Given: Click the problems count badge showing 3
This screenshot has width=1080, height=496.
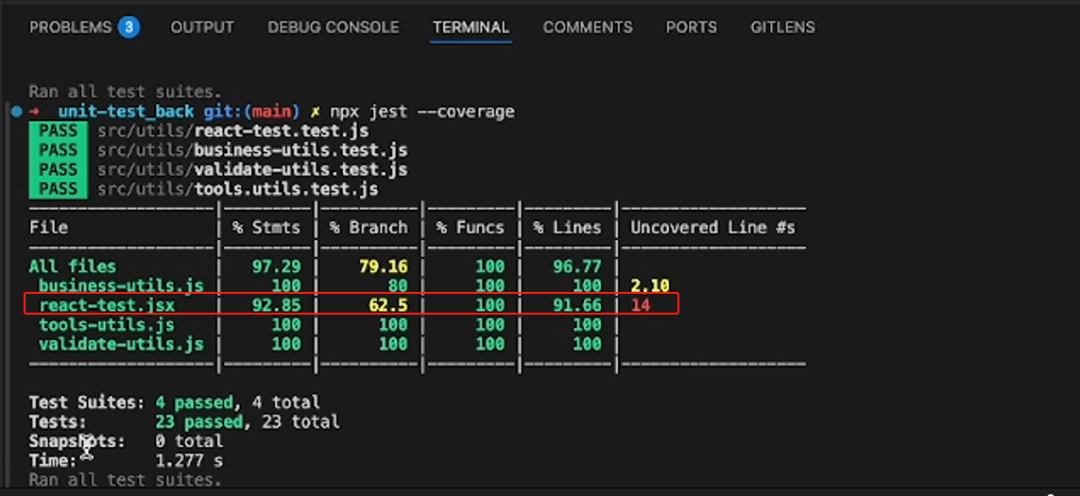Looking at the screenshot, I should (128, 27).
